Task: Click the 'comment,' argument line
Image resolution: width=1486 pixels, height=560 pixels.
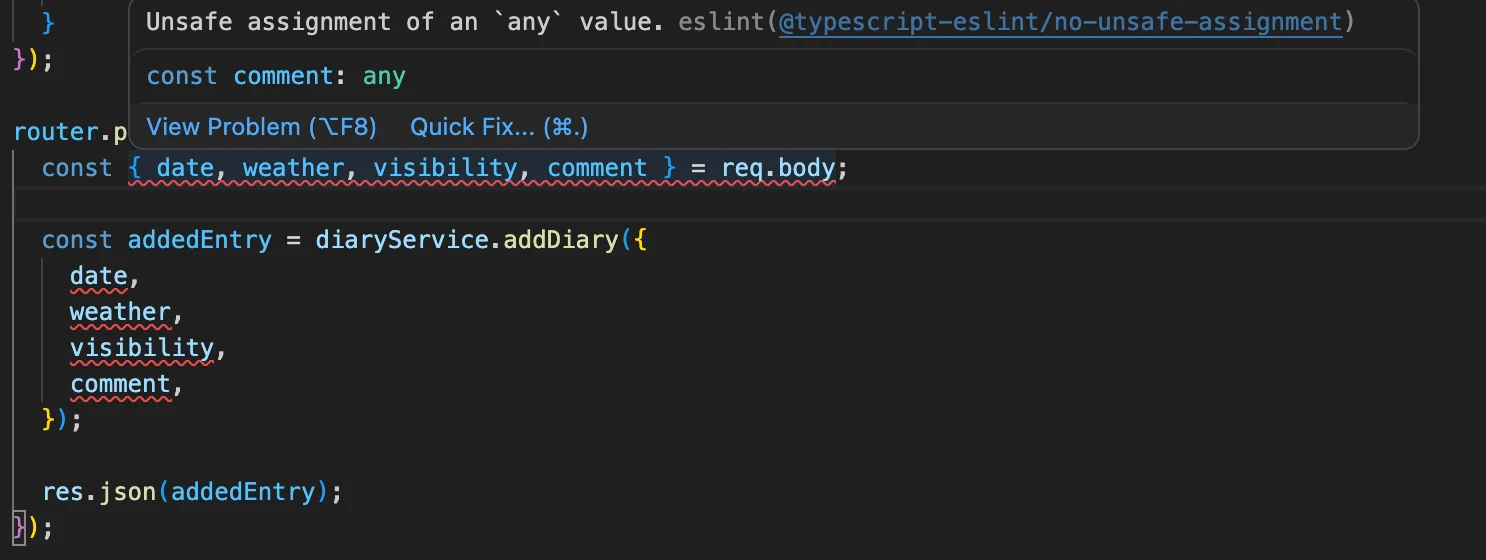Action: [x=126, y=384]
